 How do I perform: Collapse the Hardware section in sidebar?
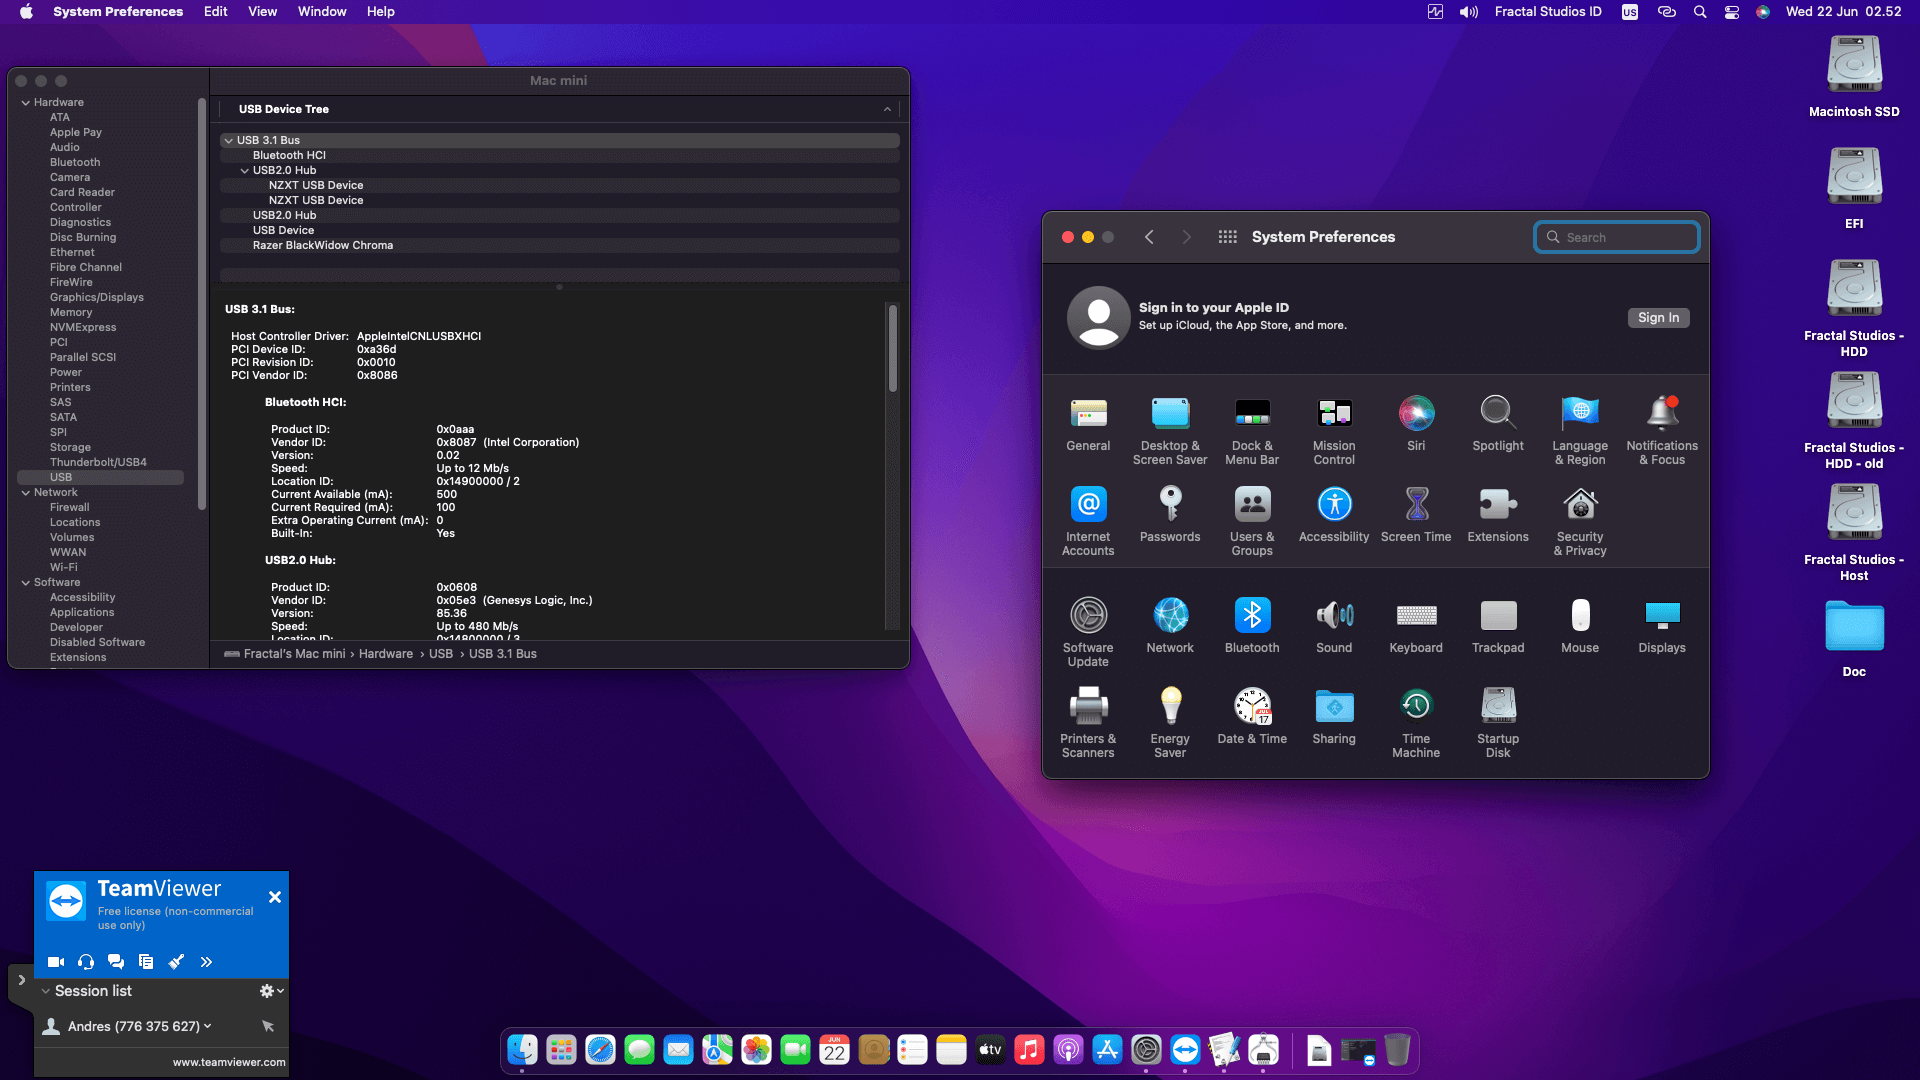tap(25, 102)
